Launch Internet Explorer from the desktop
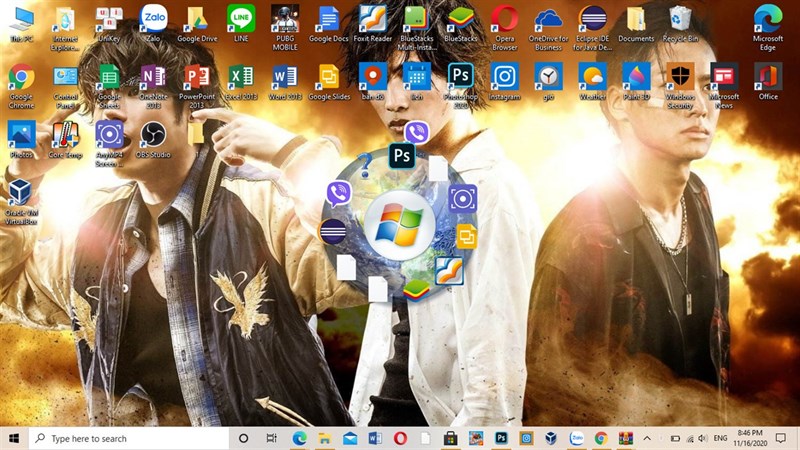The width and height of the screenshot is (800, 450). pyautogui.click(x=65, y=29)
